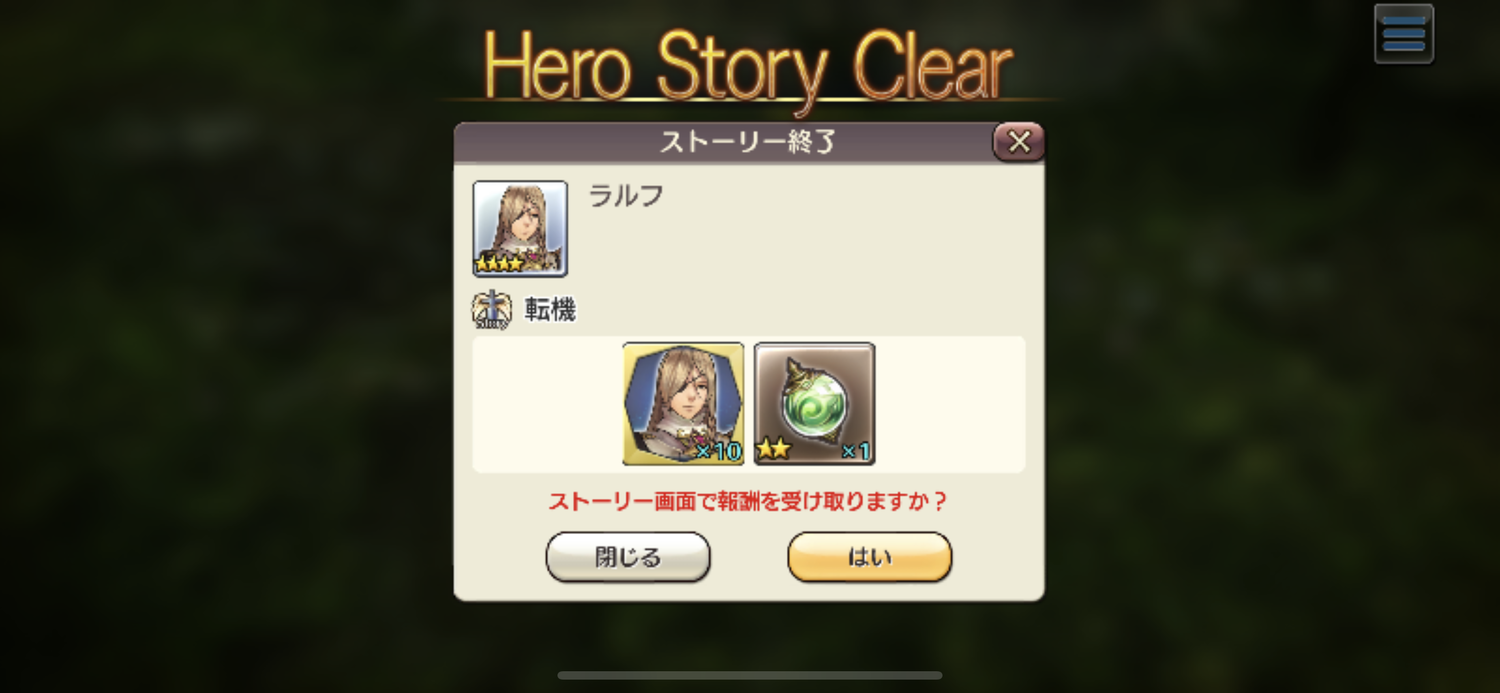Tap the ×1 quantity on orb reward

pyautogui.click(x=855, y=451)
